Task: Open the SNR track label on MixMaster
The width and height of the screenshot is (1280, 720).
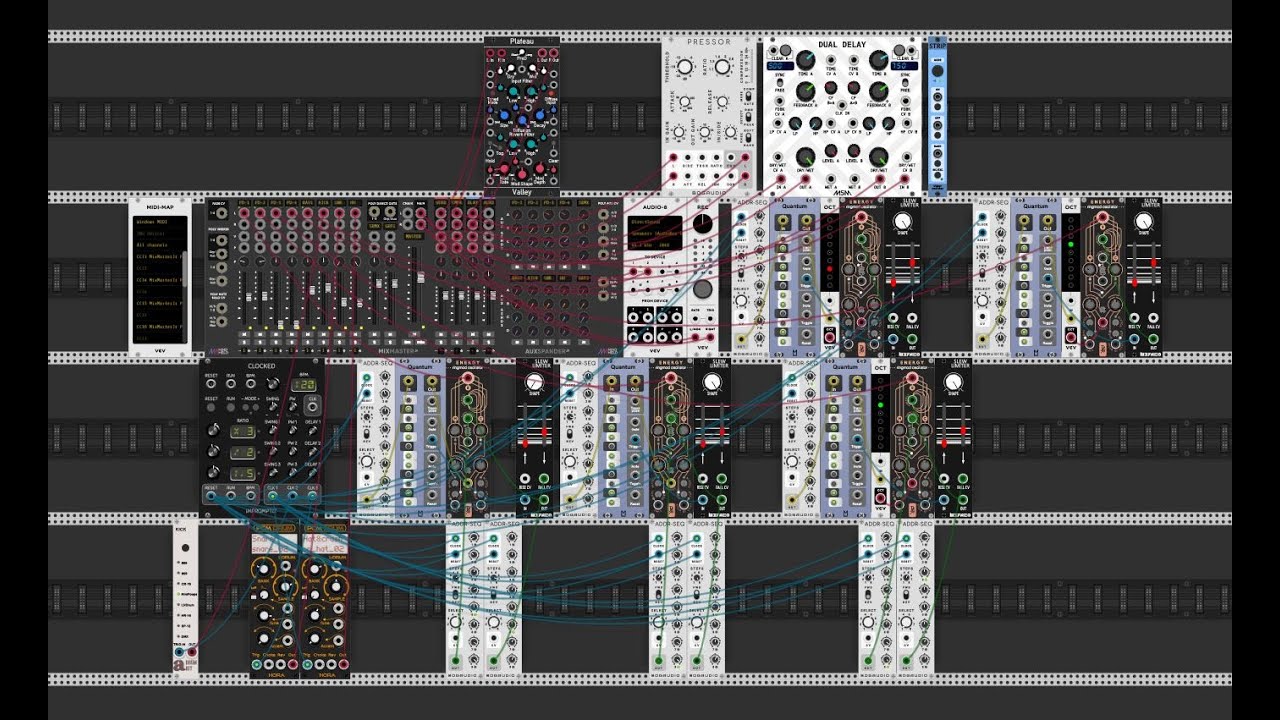Action: click(339, 203)
